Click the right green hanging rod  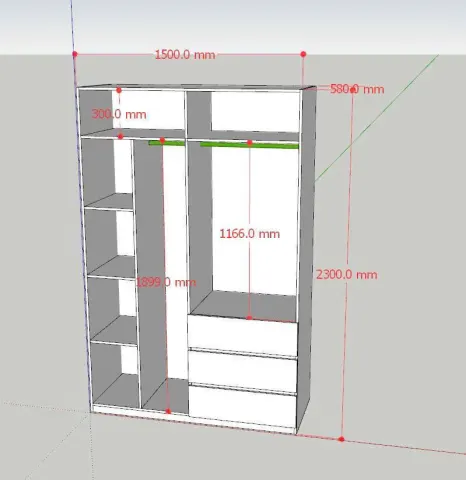[x=249, y=145]
